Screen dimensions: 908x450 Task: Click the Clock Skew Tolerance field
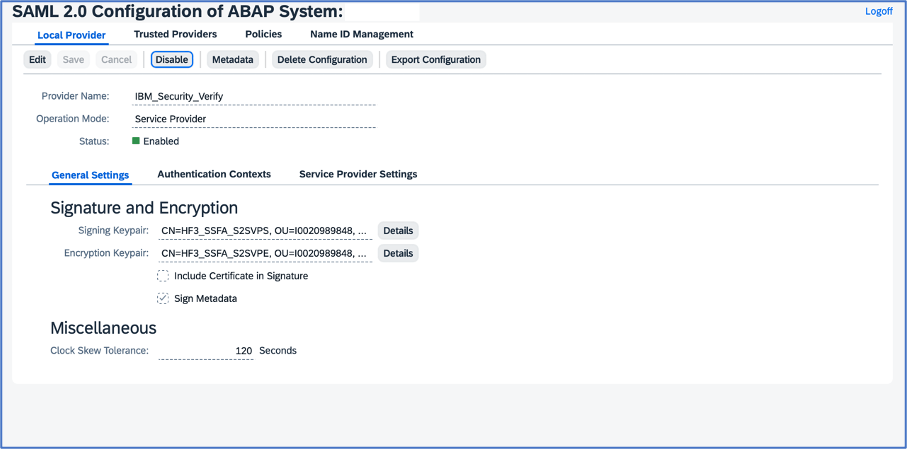tap(206, 351)
